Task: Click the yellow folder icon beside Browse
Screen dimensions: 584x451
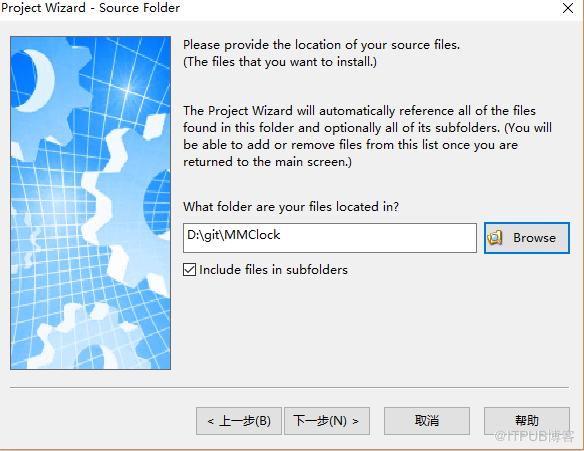Action: pos(495,238)
